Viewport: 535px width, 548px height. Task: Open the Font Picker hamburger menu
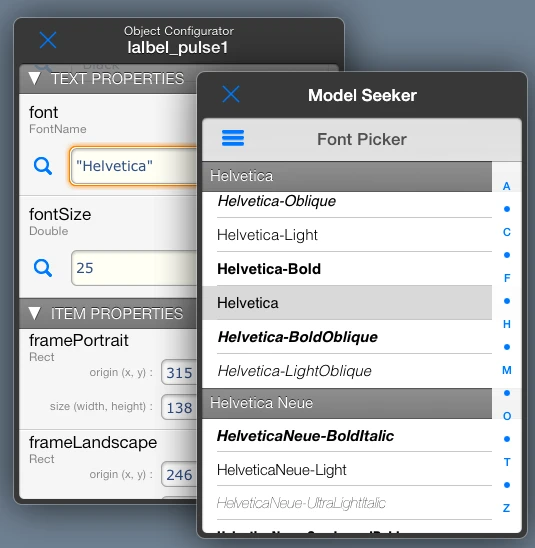point(233,138)
